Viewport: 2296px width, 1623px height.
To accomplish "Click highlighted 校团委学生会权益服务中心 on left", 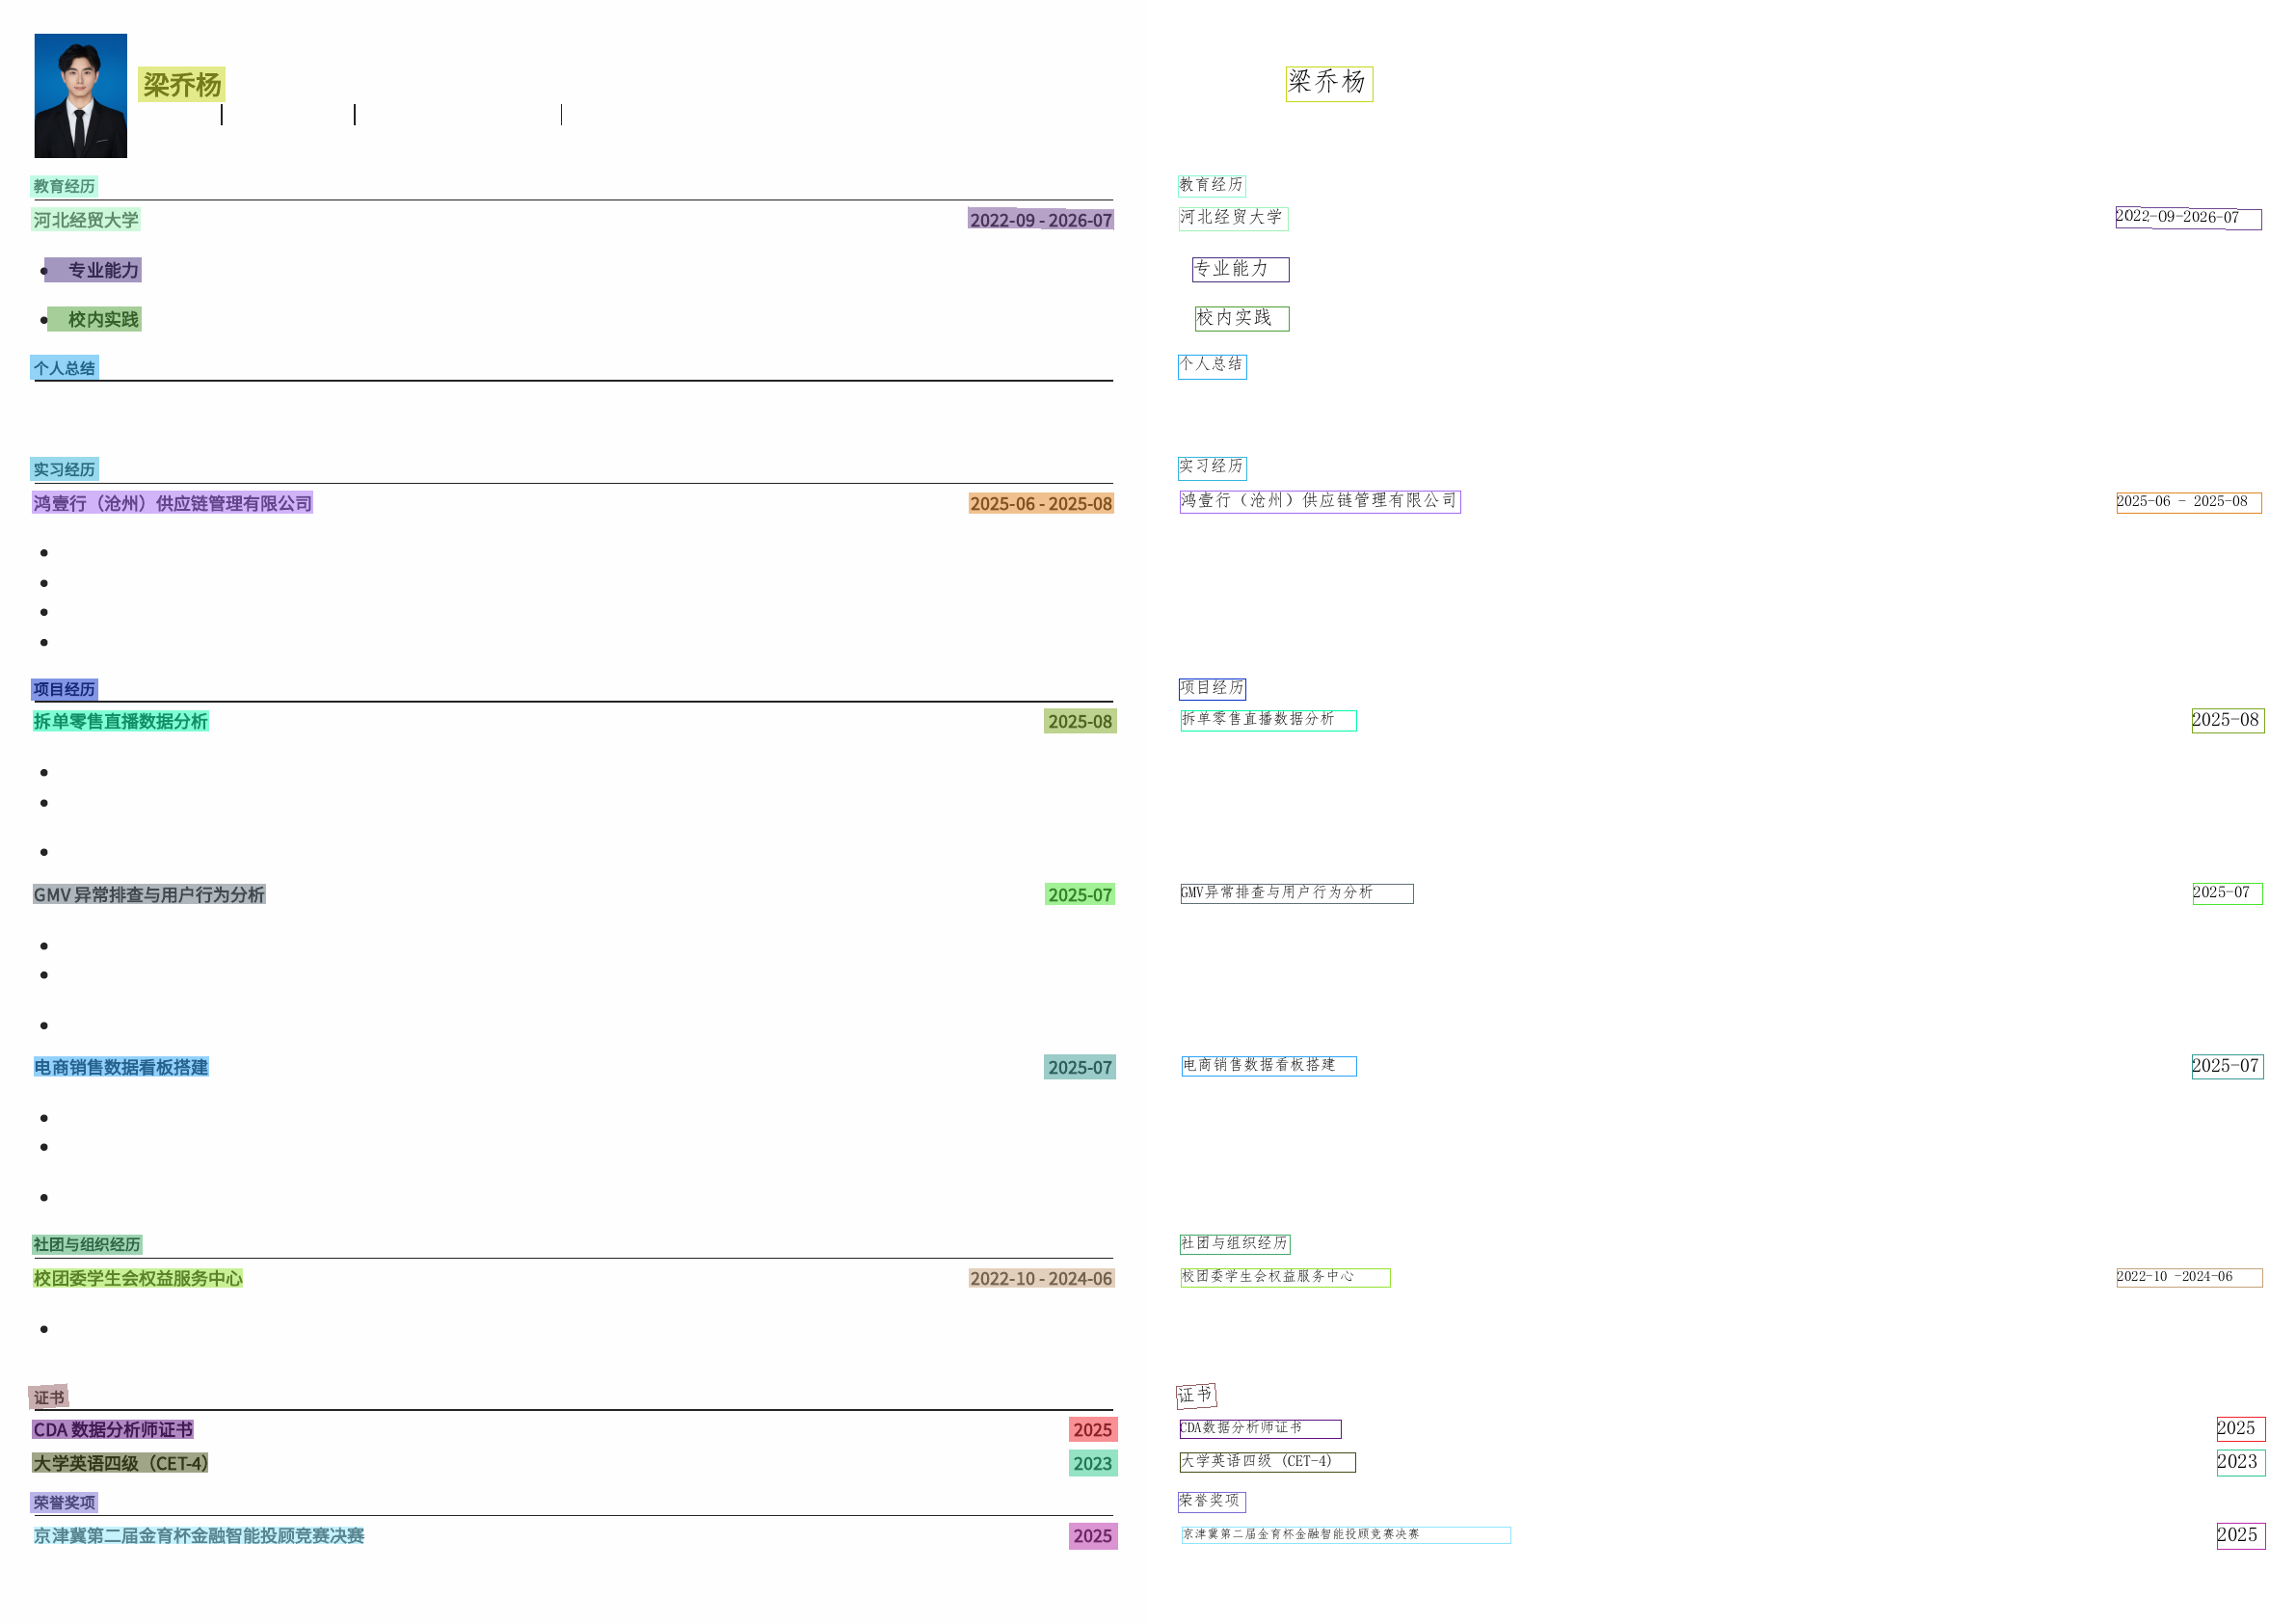I will click(x=138, y=1278).
